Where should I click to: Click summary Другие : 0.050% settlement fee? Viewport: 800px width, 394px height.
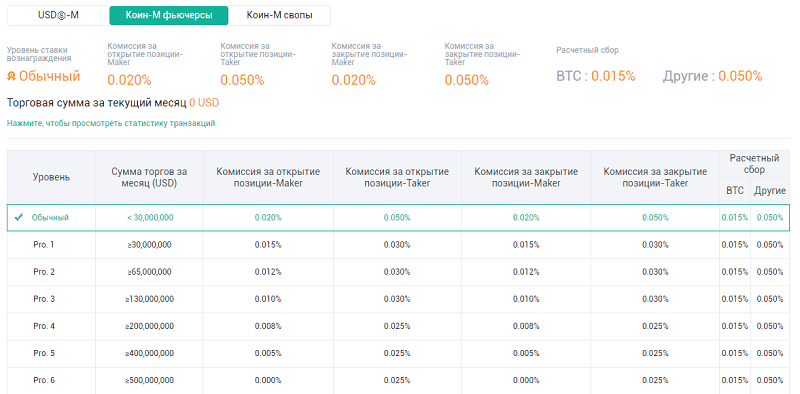coord(712,77)
